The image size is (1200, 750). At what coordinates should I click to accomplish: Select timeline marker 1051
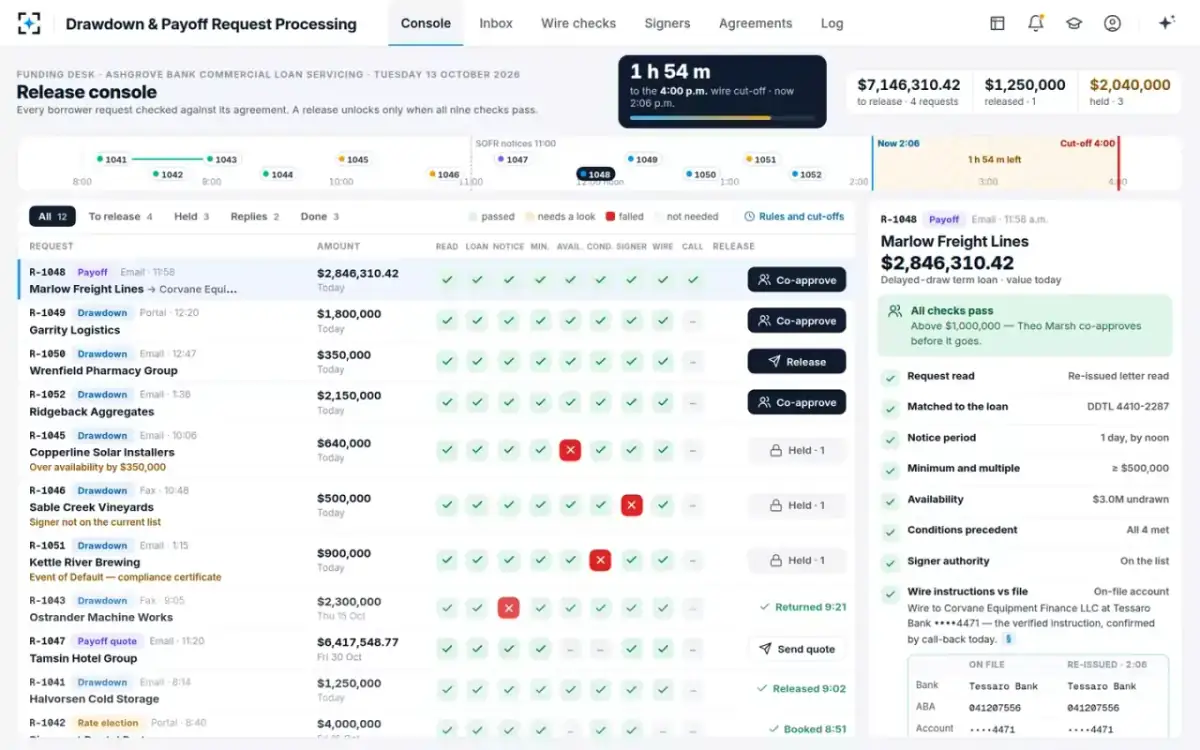(x=760, y=159)
